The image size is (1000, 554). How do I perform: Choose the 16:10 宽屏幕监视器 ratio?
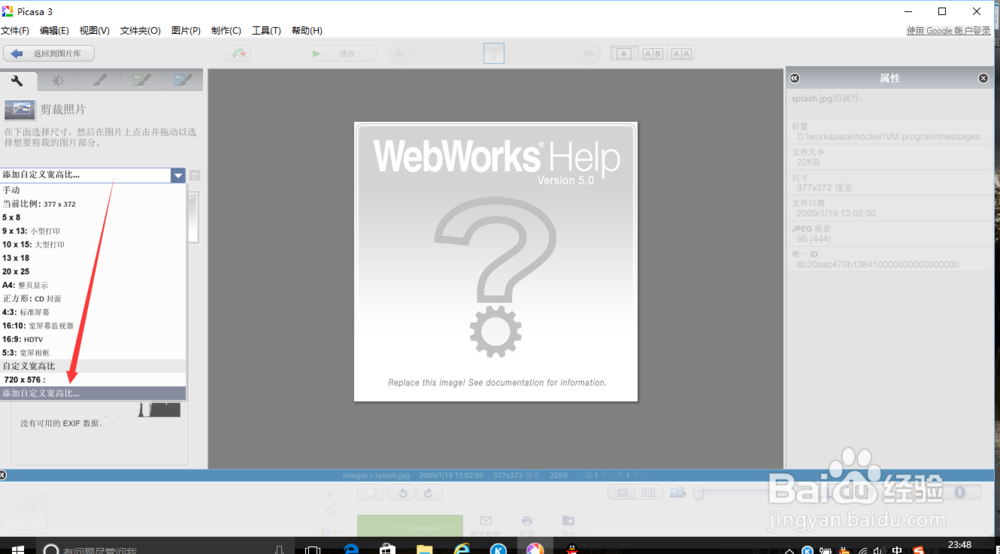(x=93, y=326)
